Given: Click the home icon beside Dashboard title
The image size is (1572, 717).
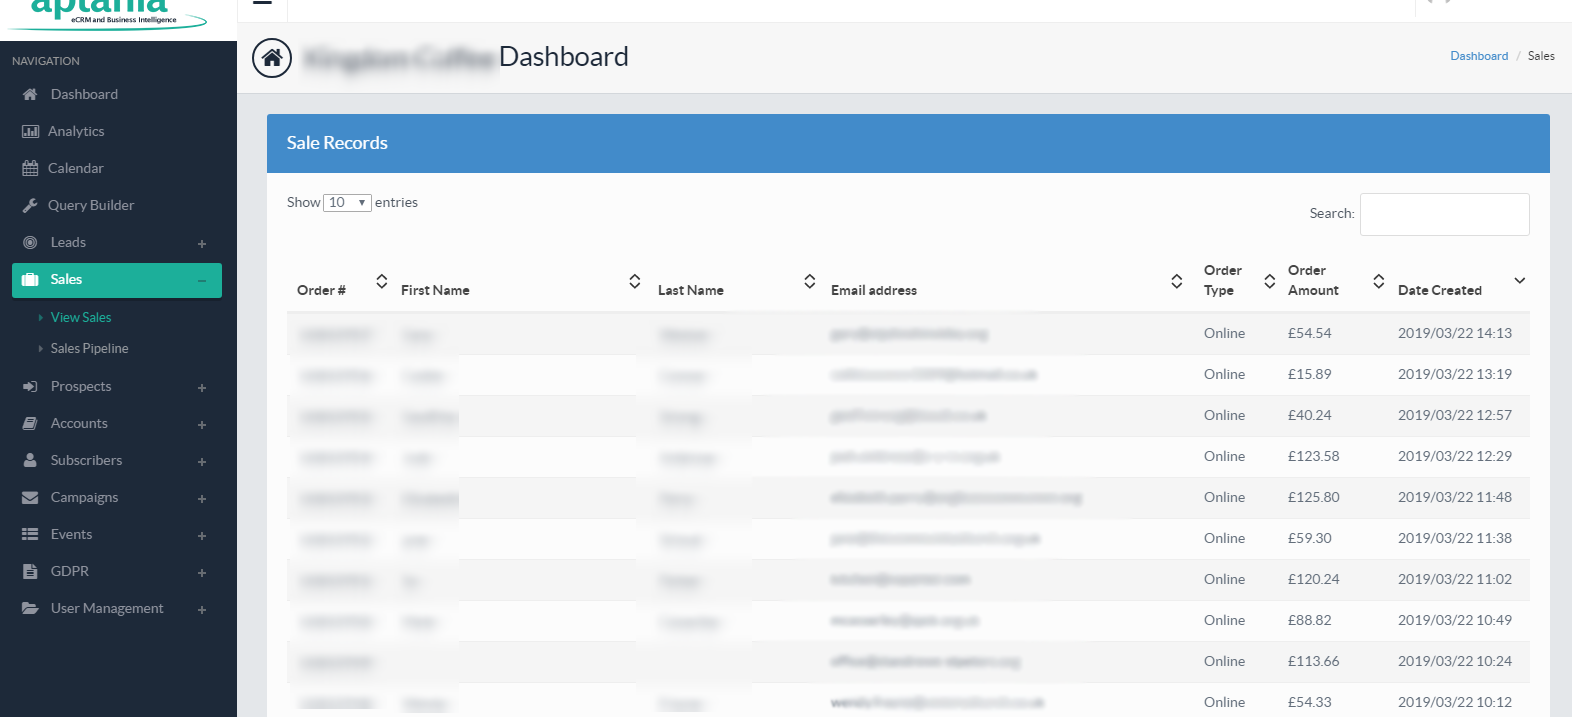Looking at the screenshot, I should (x=272, y=58).
